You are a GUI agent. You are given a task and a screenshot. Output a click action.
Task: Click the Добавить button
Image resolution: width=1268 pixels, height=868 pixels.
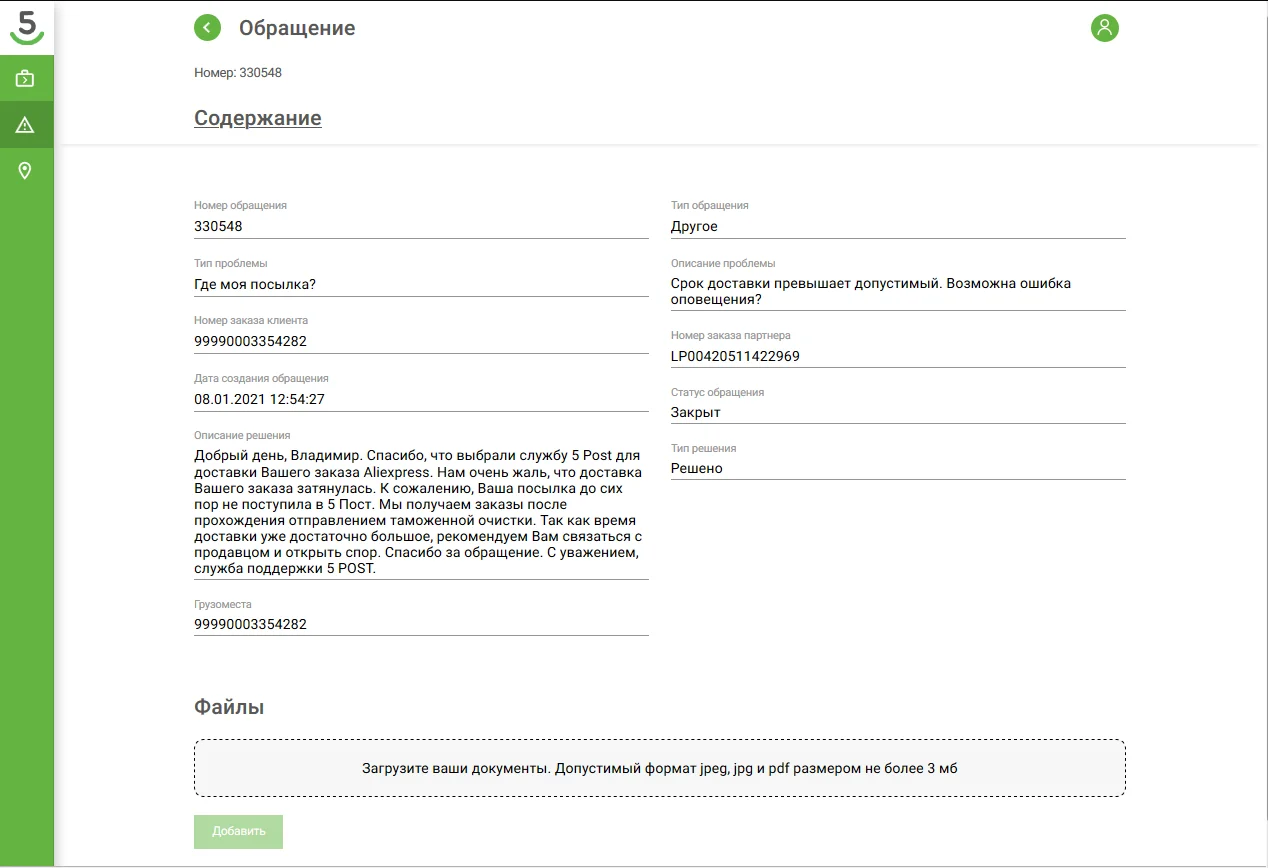[238, 831]
